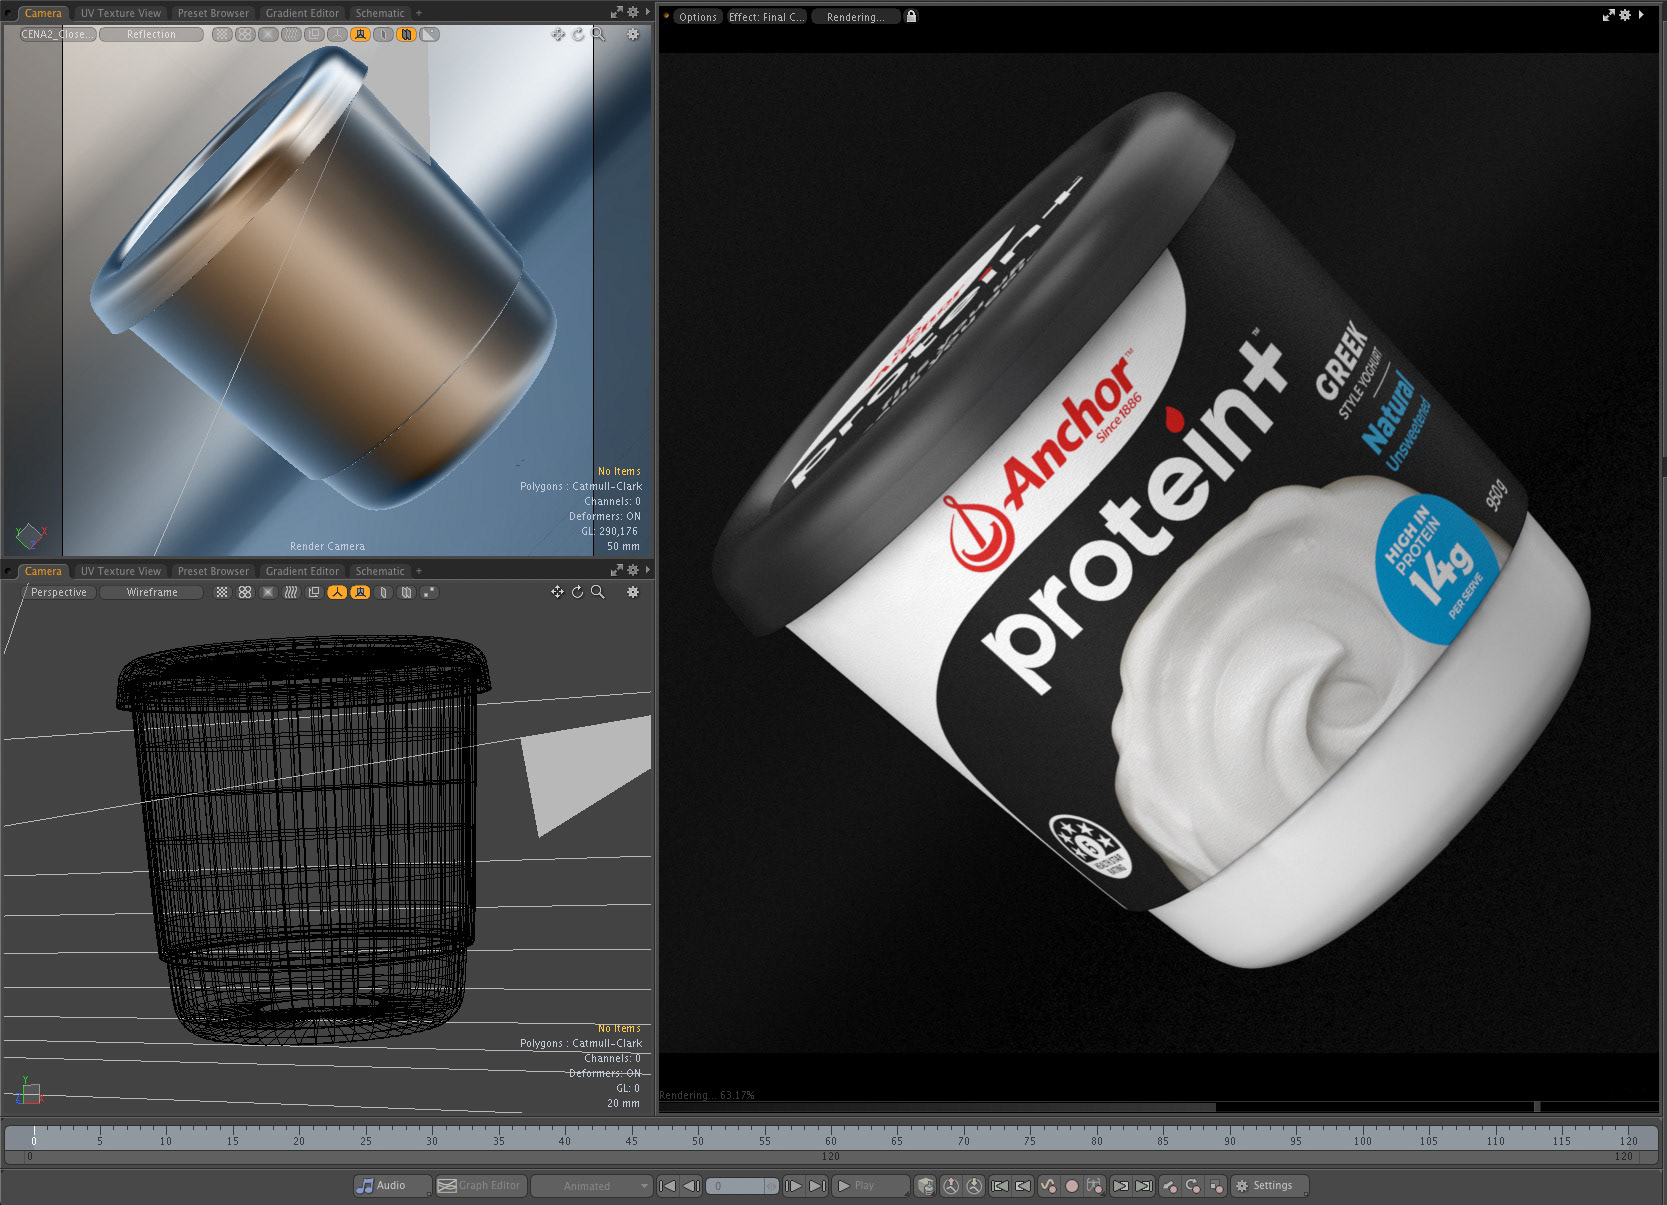Maximize top Camera viewport
Screen dimensions: 1667x1205
pos(617,12)
